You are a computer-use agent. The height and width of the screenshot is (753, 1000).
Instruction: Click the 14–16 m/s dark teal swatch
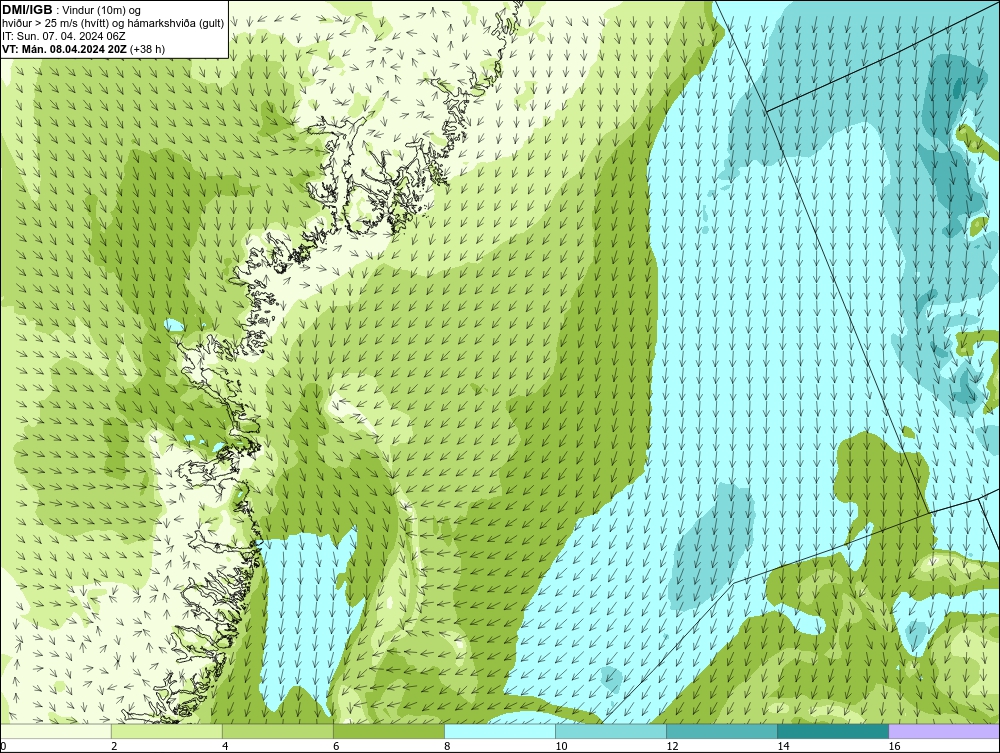832,731
